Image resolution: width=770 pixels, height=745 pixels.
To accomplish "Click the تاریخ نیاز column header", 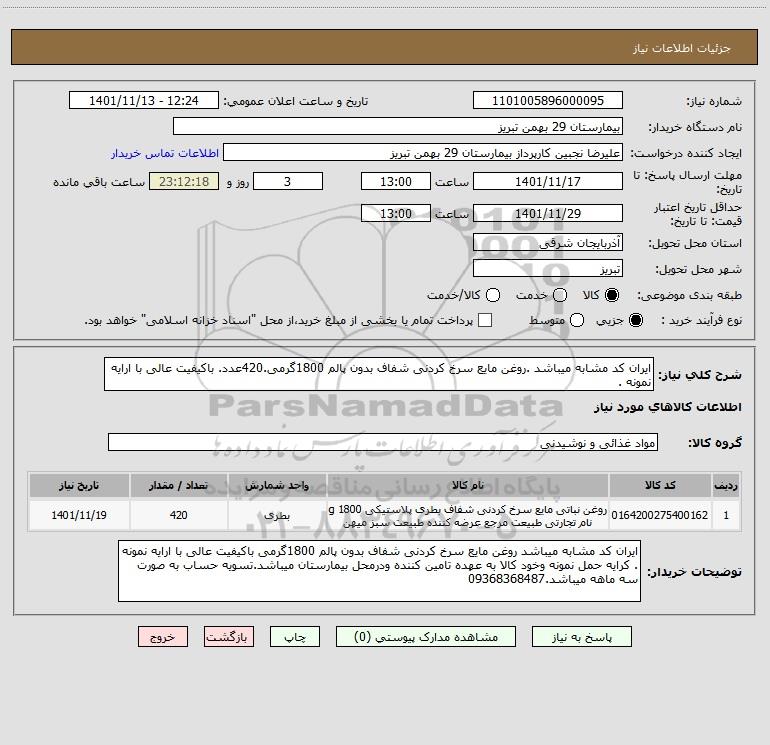I will [79, 485].
